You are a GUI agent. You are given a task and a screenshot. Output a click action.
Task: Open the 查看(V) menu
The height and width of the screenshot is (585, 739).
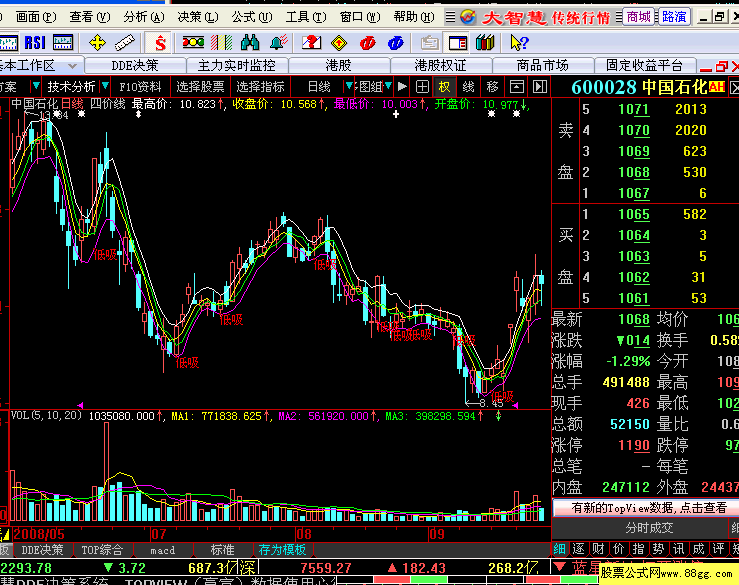90,17
